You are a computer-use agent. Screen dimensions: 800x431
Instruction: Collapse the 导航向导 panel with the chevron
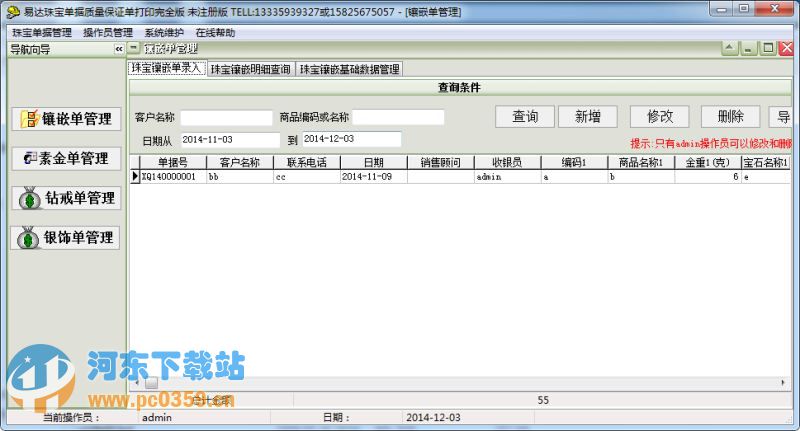(119, 49)
